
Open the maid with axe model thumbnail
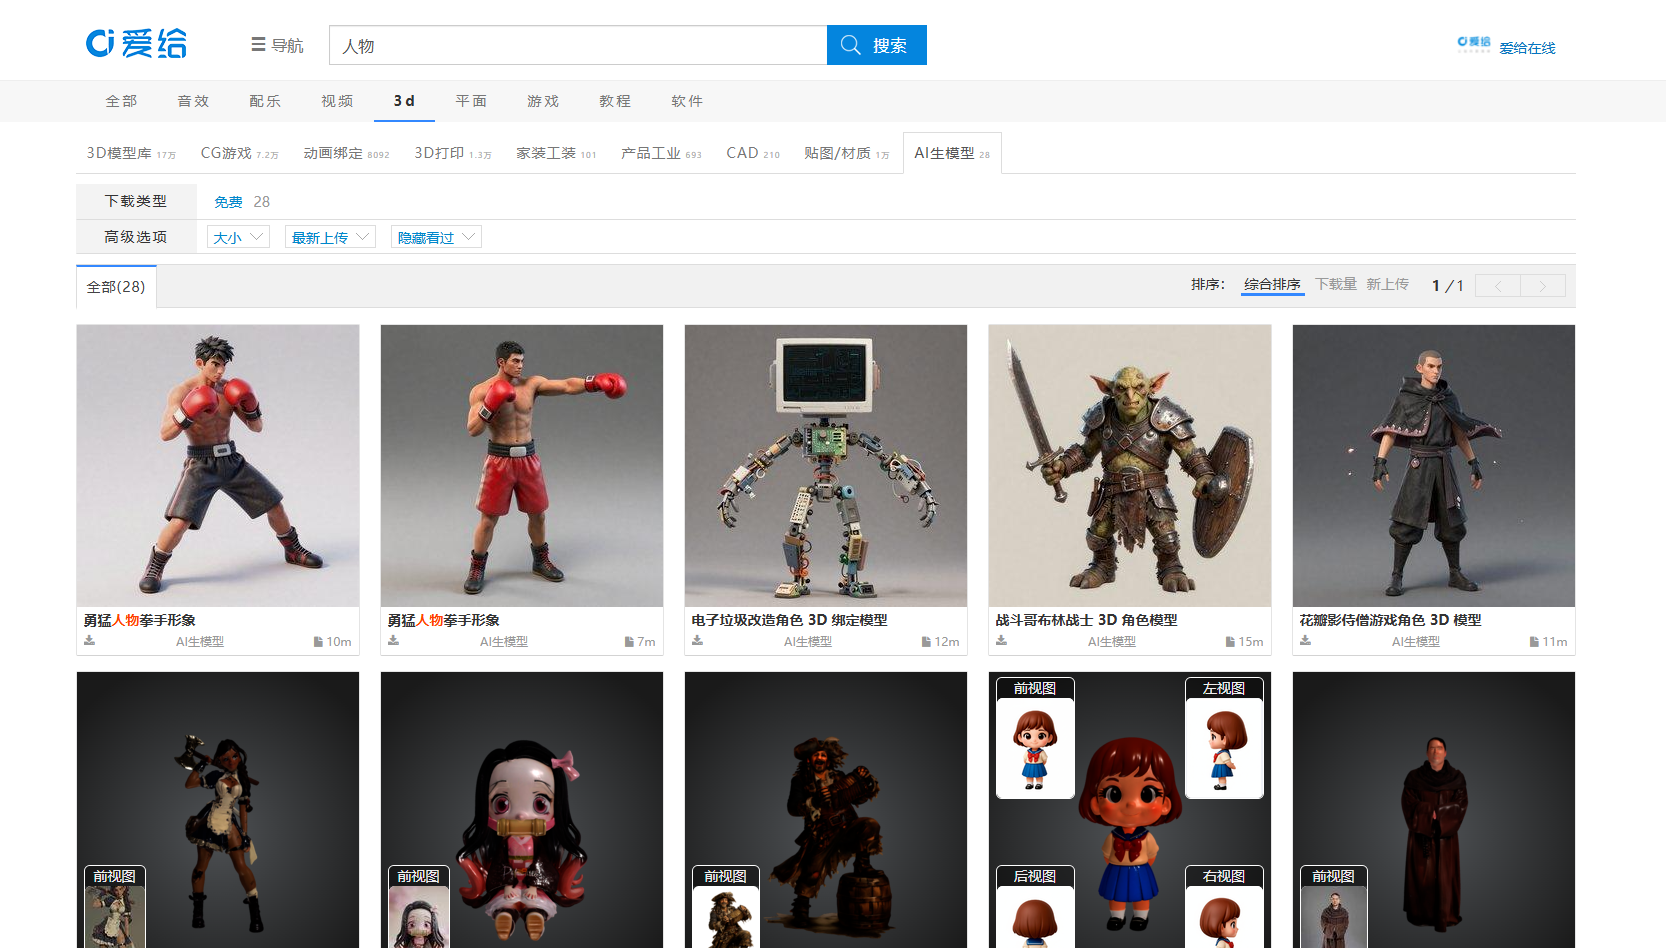(218, 810)
